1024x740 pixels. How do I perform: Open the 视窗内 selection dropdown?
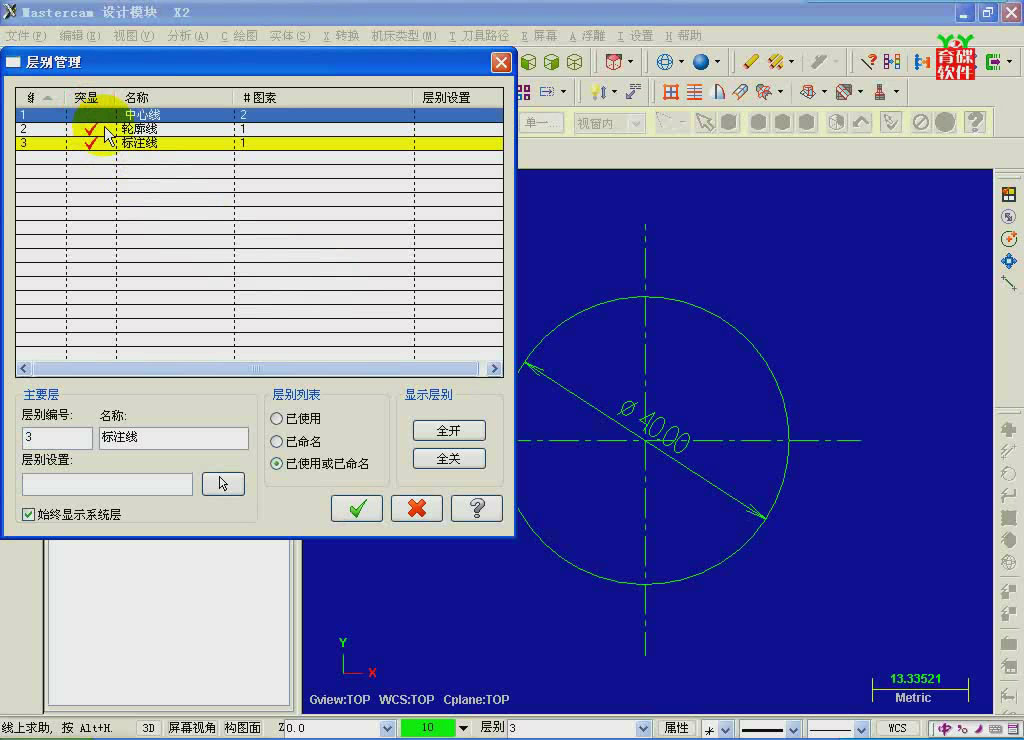click(x=635, y=123)
